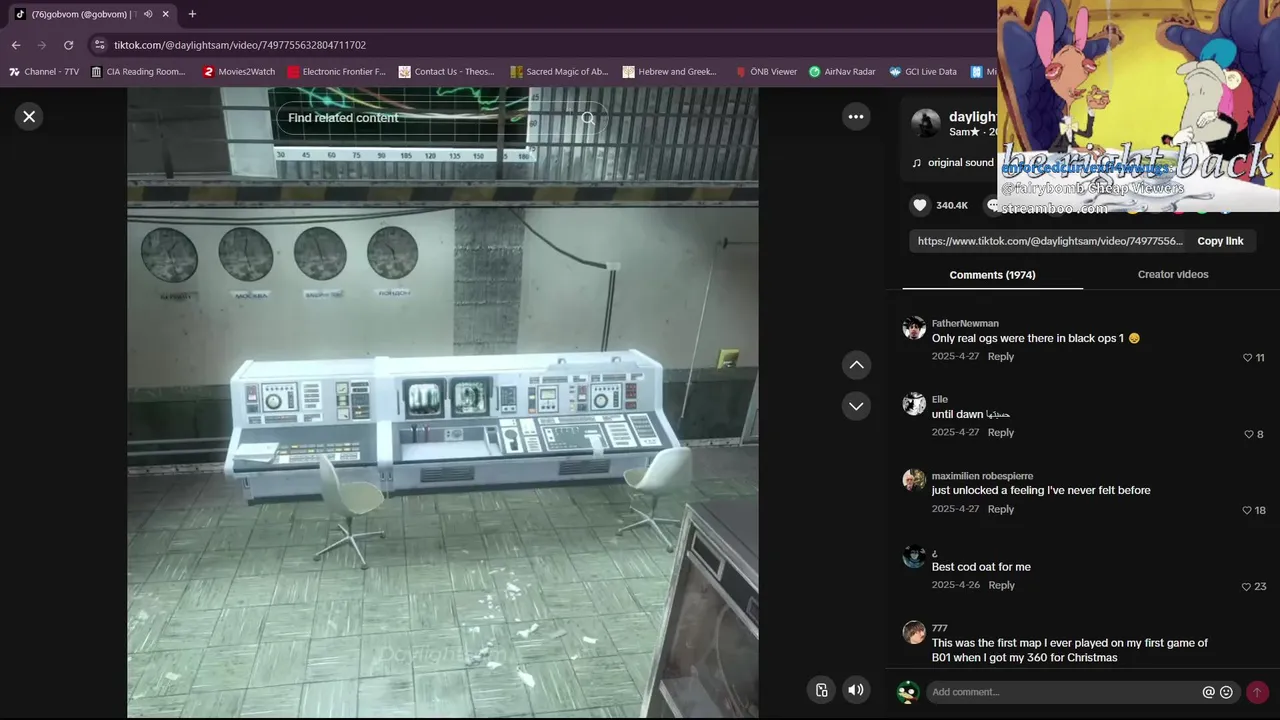Open the original sound music link
The height and width of the screenshot is (720, 1280).
click(x=960, y=163)
